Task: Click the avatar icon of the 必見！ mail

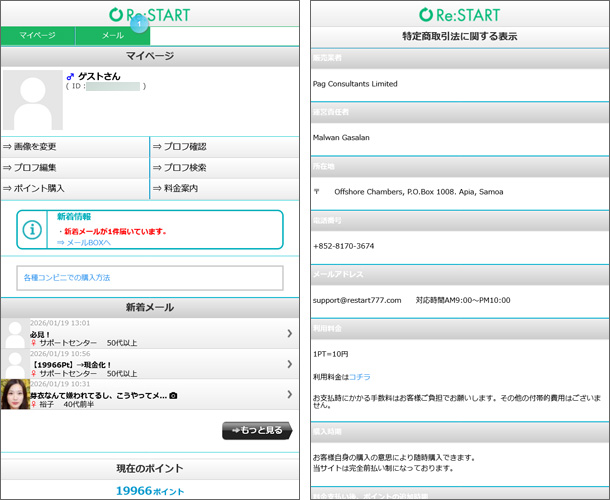Action: point(15,333)
